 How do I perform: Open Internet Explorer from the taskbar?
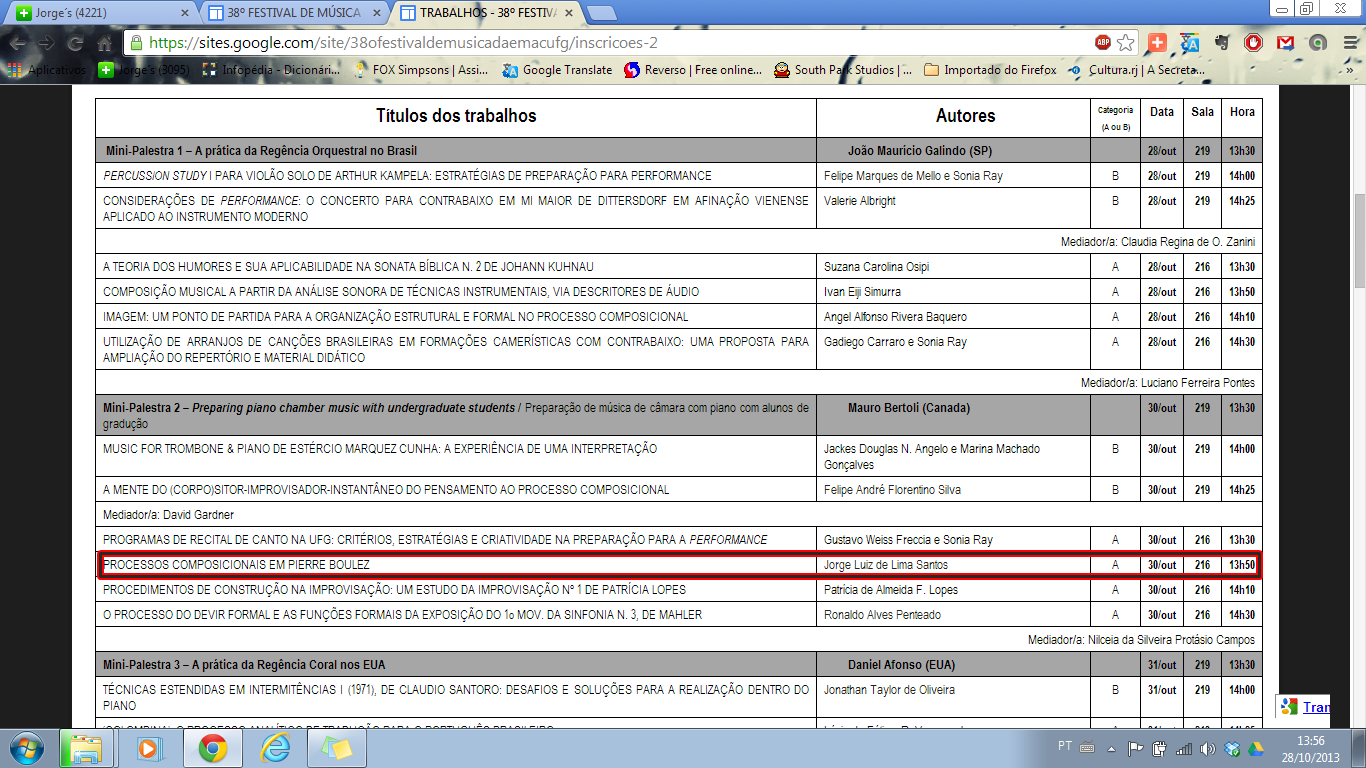point(274,748)
